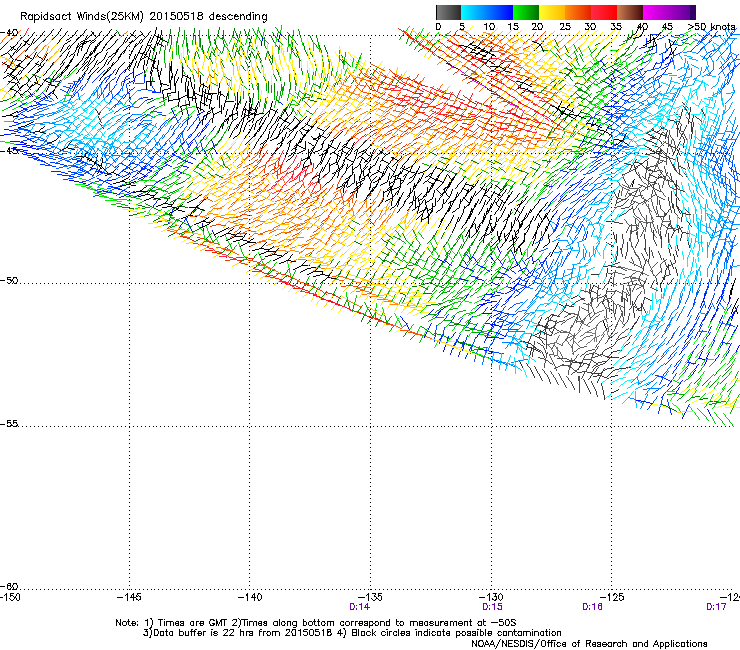Click the blue 10-15 knots legend segment
The height and width of the screenshot is (650, 740).
pyautogui.click(x=500, y=12)
